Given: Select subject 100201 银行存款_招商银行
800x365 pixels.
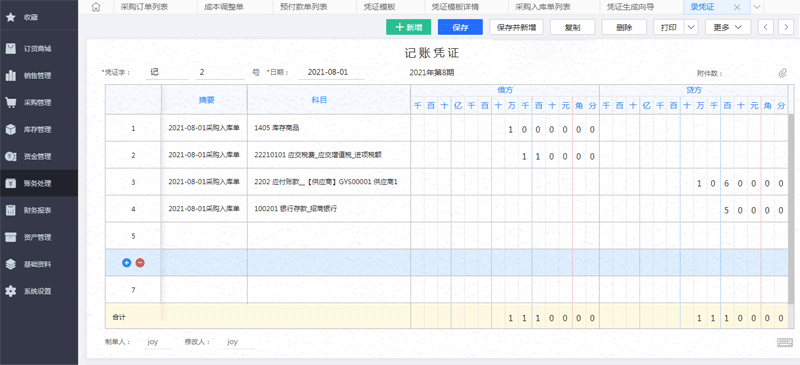Looking at the screenshot, I should point(329,209).
